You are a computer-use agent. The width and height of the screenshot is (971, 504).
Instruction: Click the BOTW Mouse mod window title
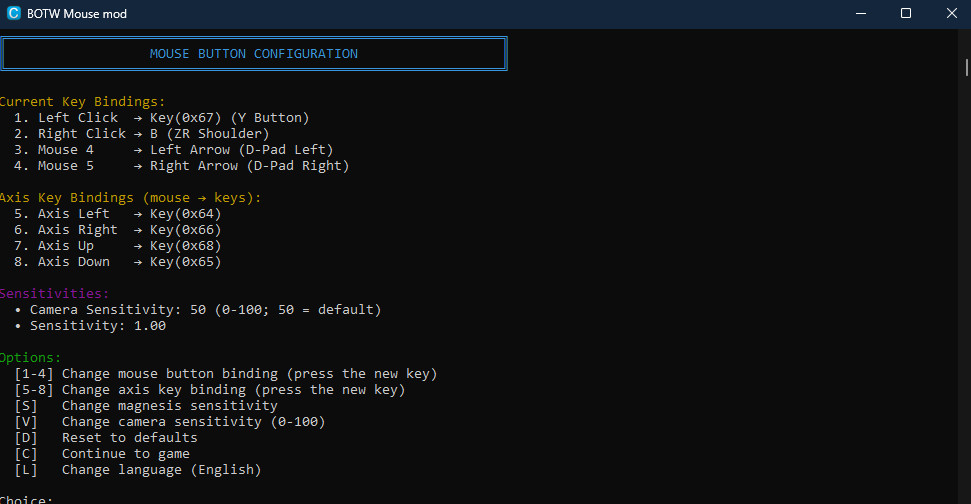[x=77, y=14]
